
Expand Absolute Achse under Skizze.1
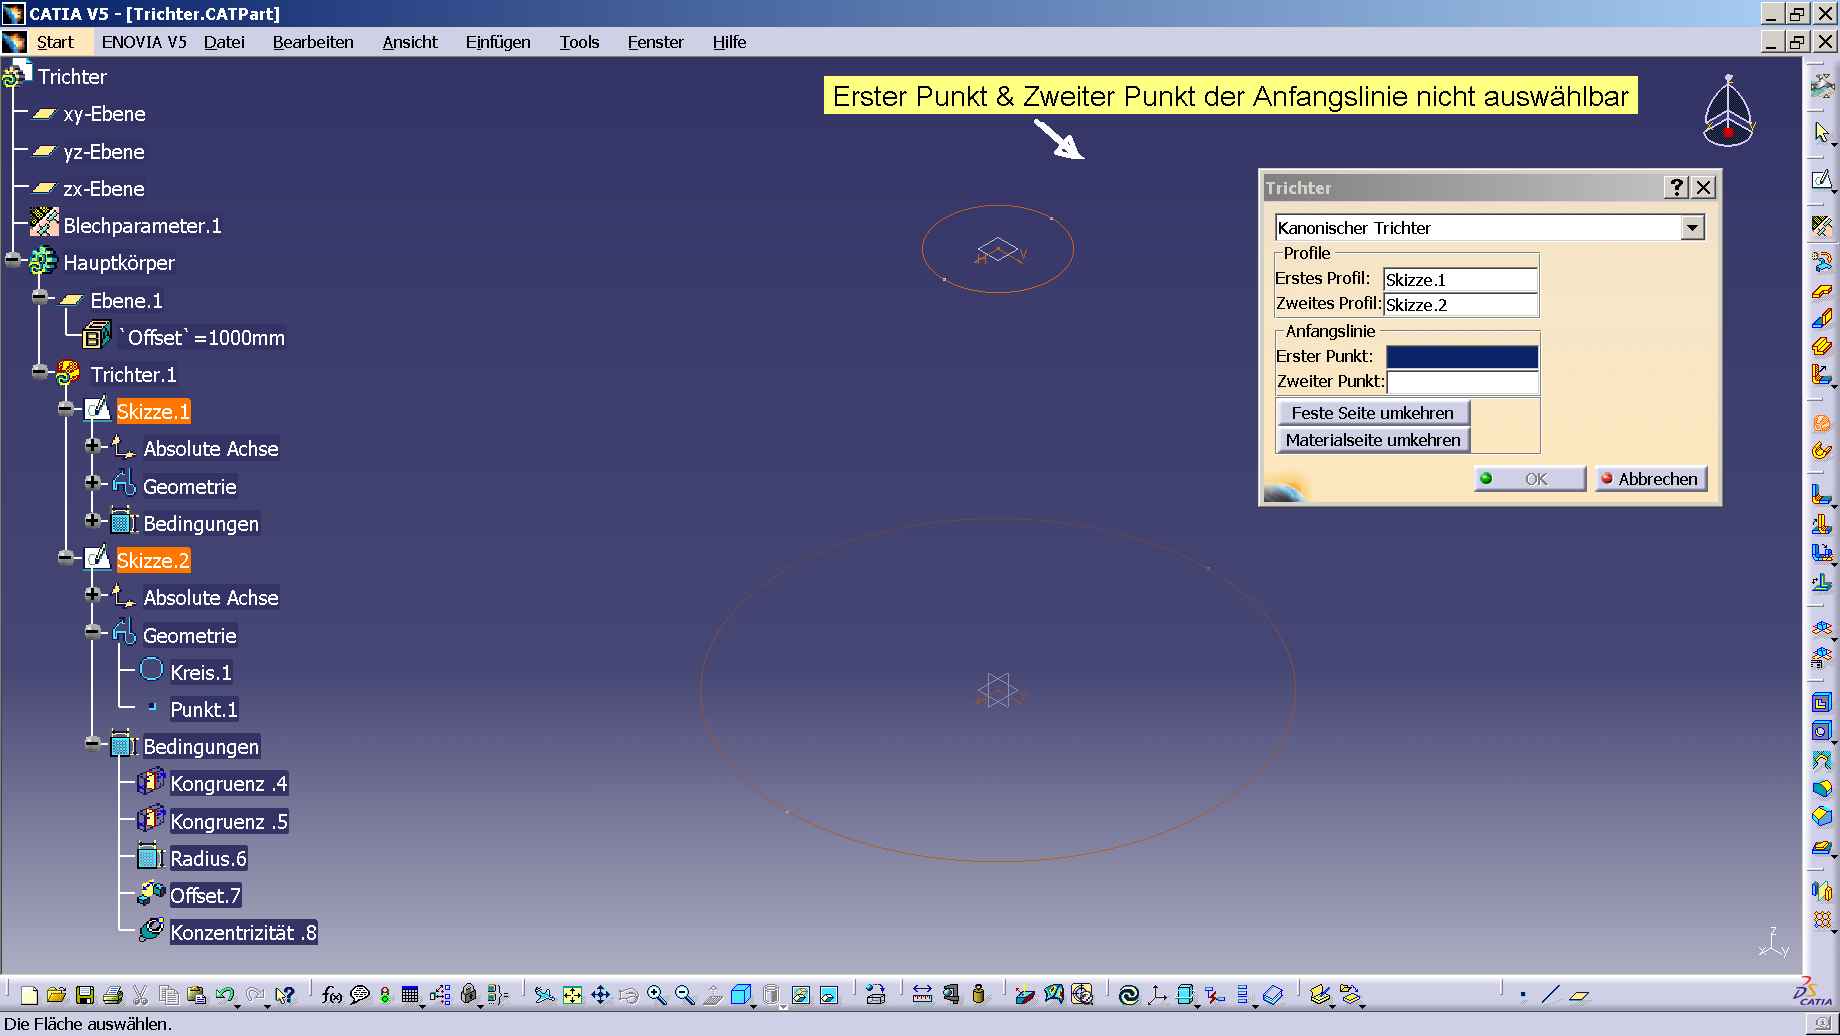pyautogui.click(x=93, y=446)
